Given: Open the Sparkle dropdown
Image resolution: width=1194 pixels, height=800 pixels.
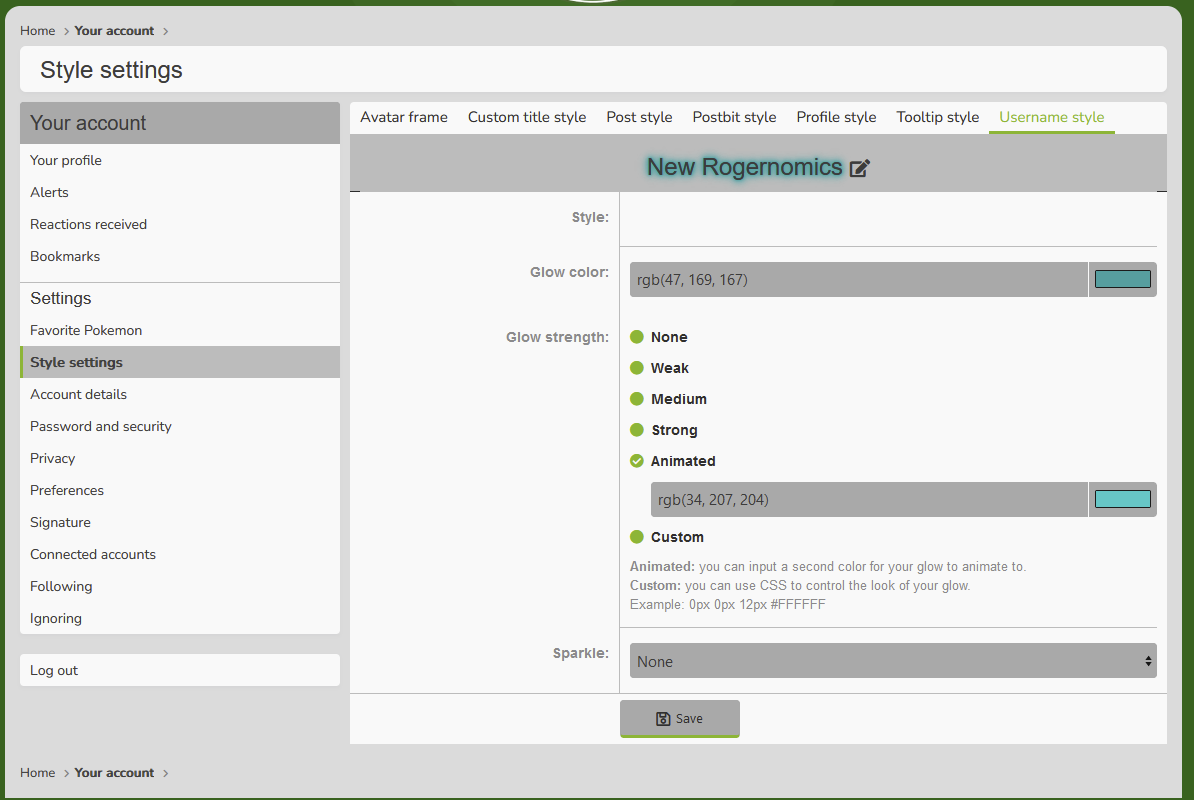Looking at the screenshot, I should 892,661.
